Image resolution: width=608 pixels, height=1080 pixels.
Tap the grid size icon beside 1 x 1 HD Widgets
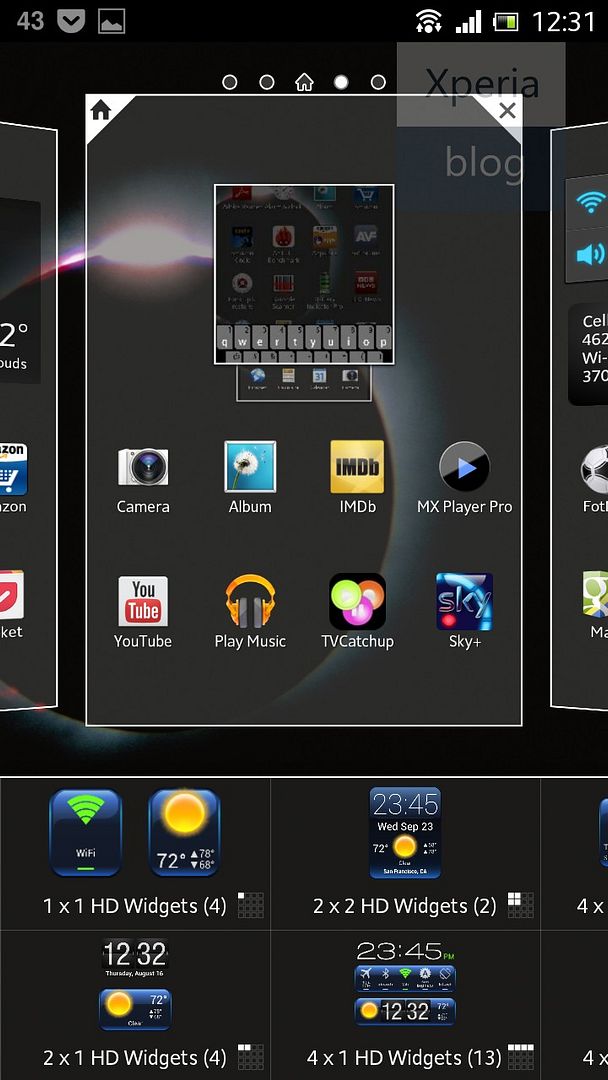click(x=251, y=906)
